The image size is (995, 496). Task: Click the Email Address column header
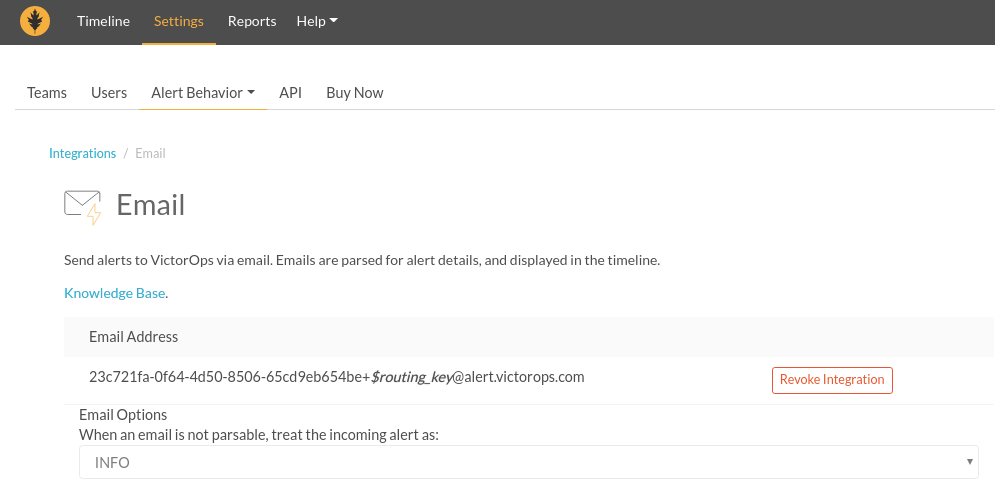(x=133, y=337)
